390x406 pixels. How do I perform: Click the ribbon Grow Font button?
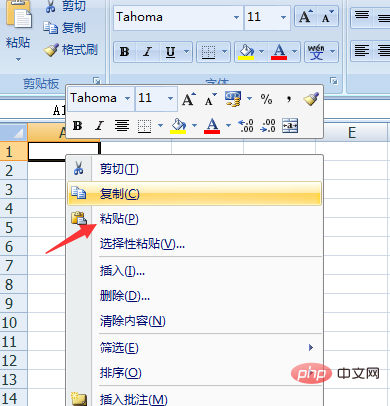point(306,17)
